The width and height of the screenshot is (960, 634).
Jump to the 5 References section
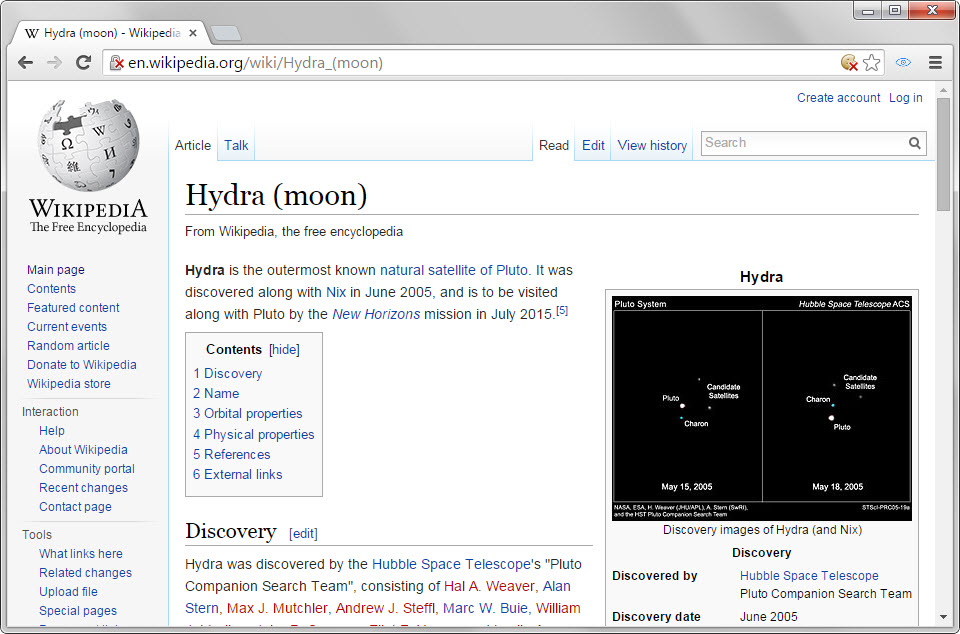click(231, 455)
